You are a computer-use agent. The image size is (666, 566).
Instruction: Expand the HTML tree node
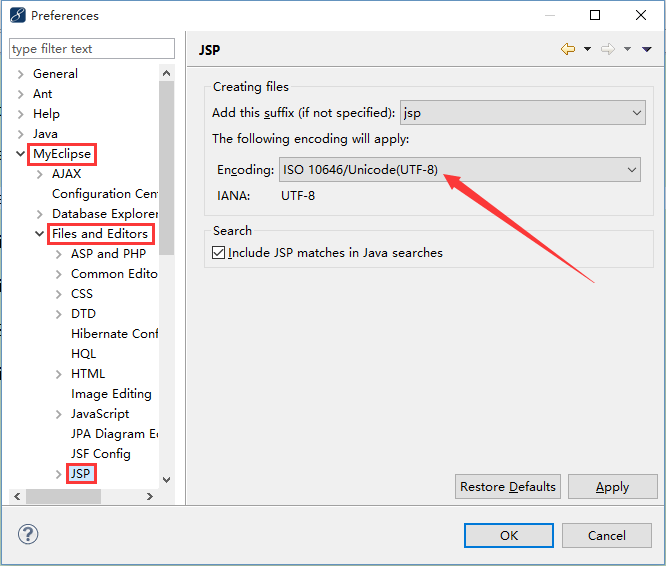59,374
